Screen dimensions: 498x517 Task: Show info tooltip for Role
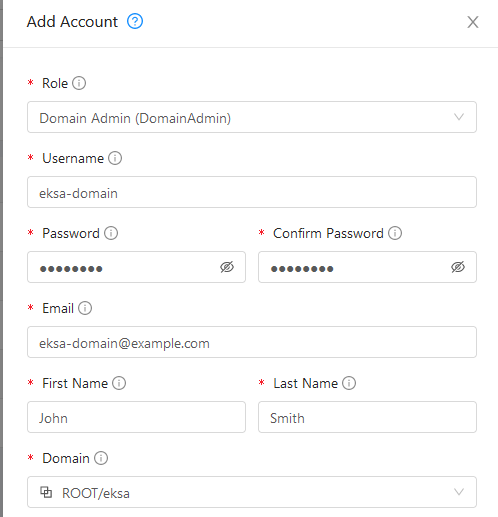[79, 83]
